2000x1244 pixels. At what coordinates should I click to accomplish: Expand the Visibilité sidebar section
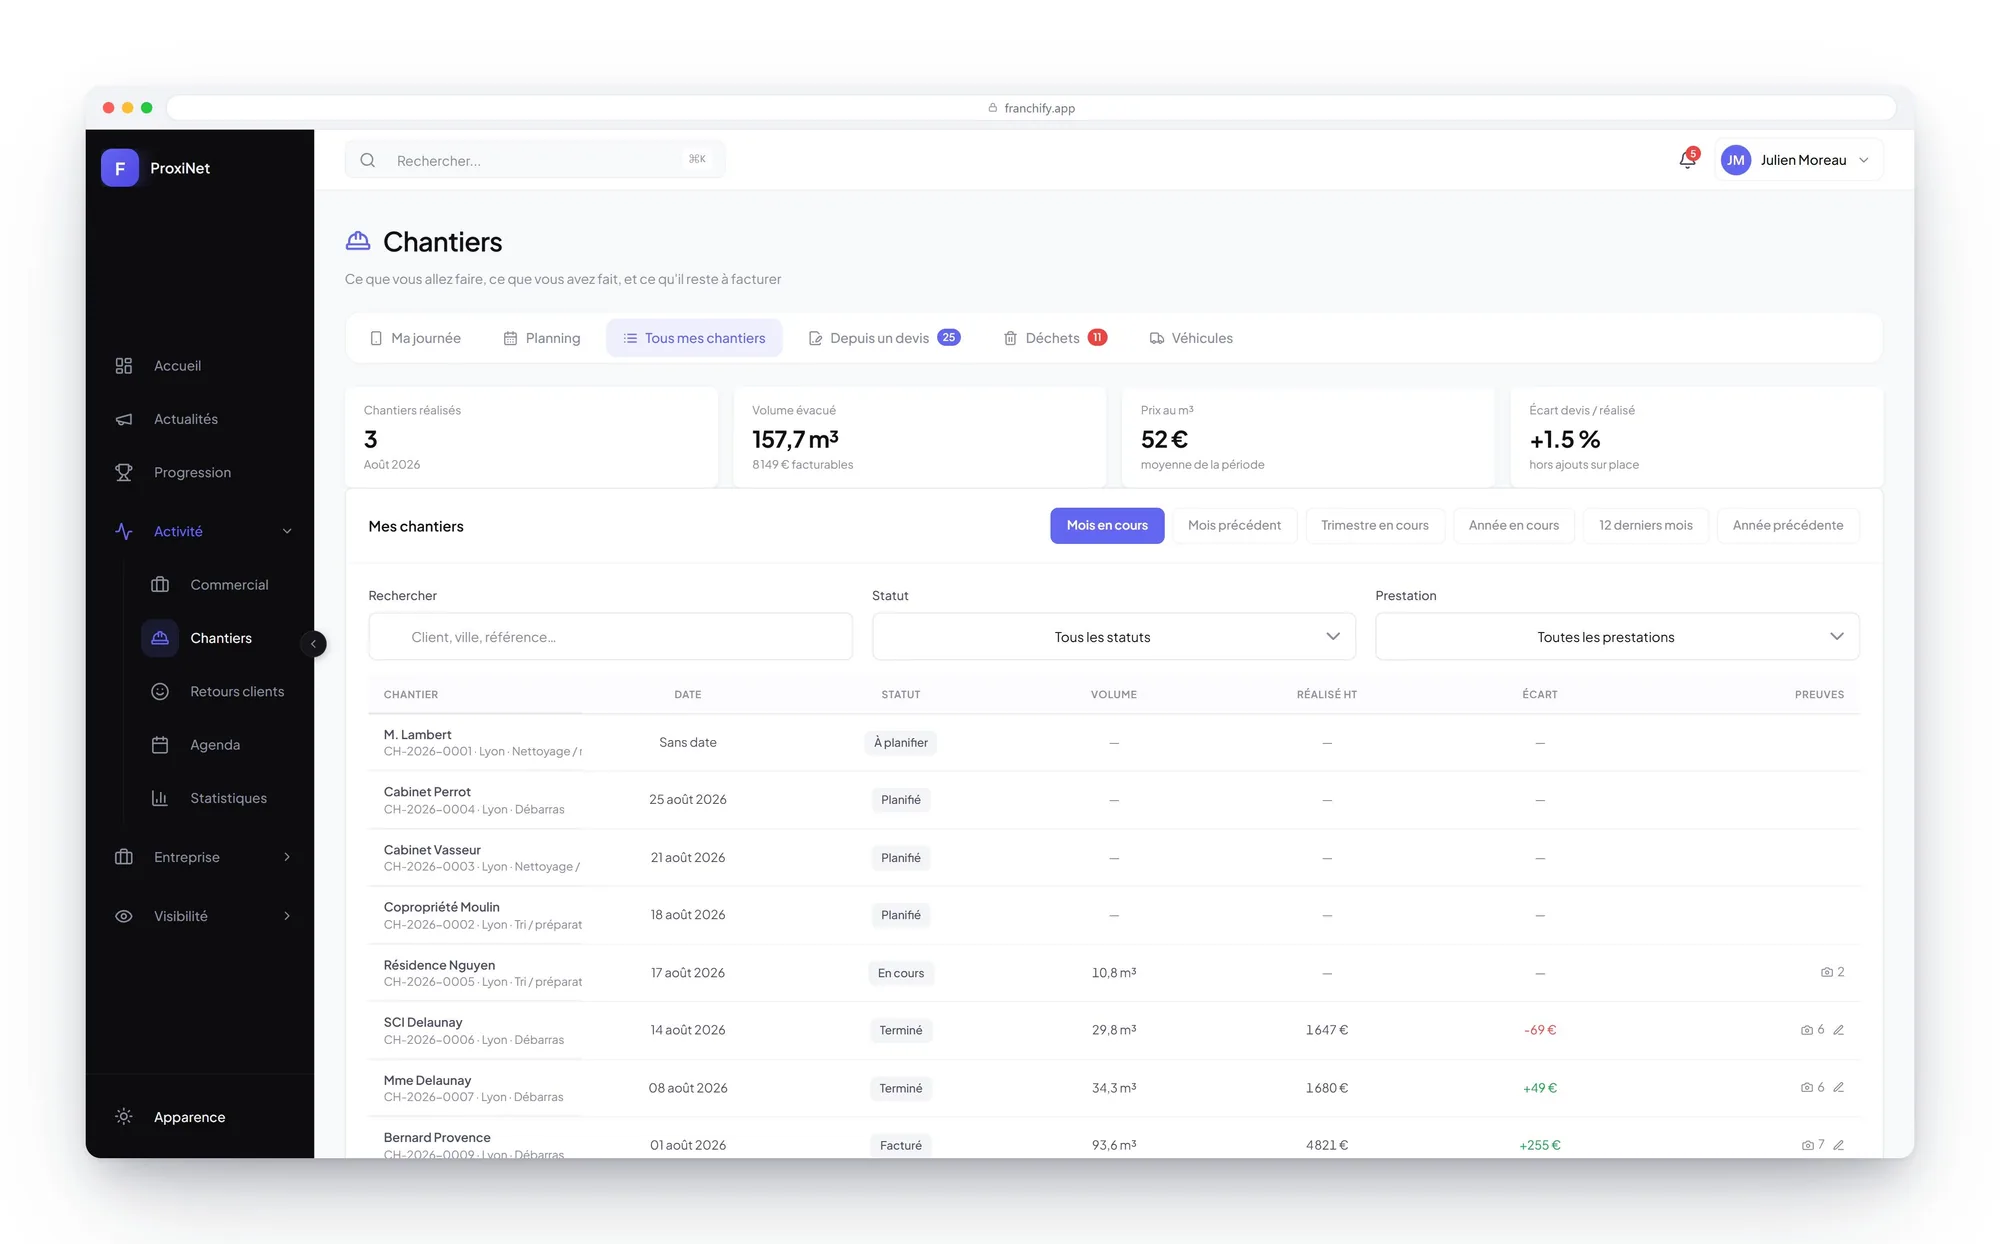pos(287,916)
